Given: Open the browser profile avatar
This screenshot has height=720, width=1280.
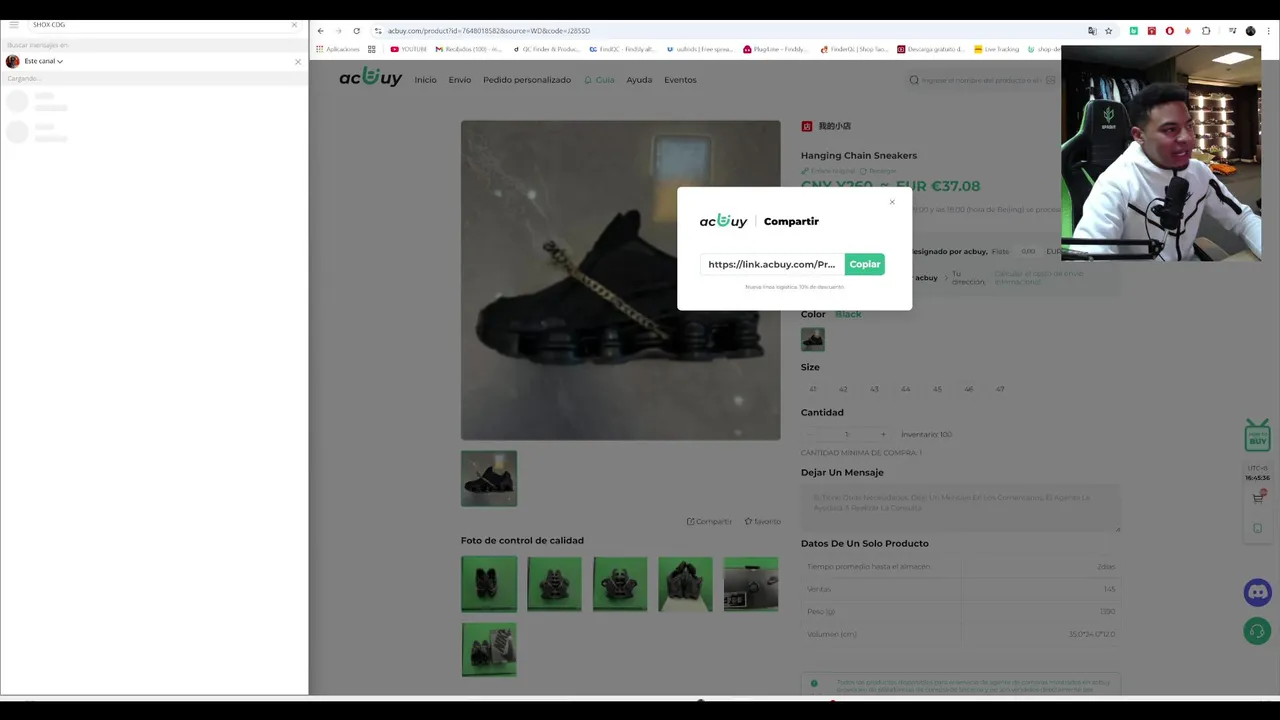Looking at the screenshot, I should click(1251, 31).
